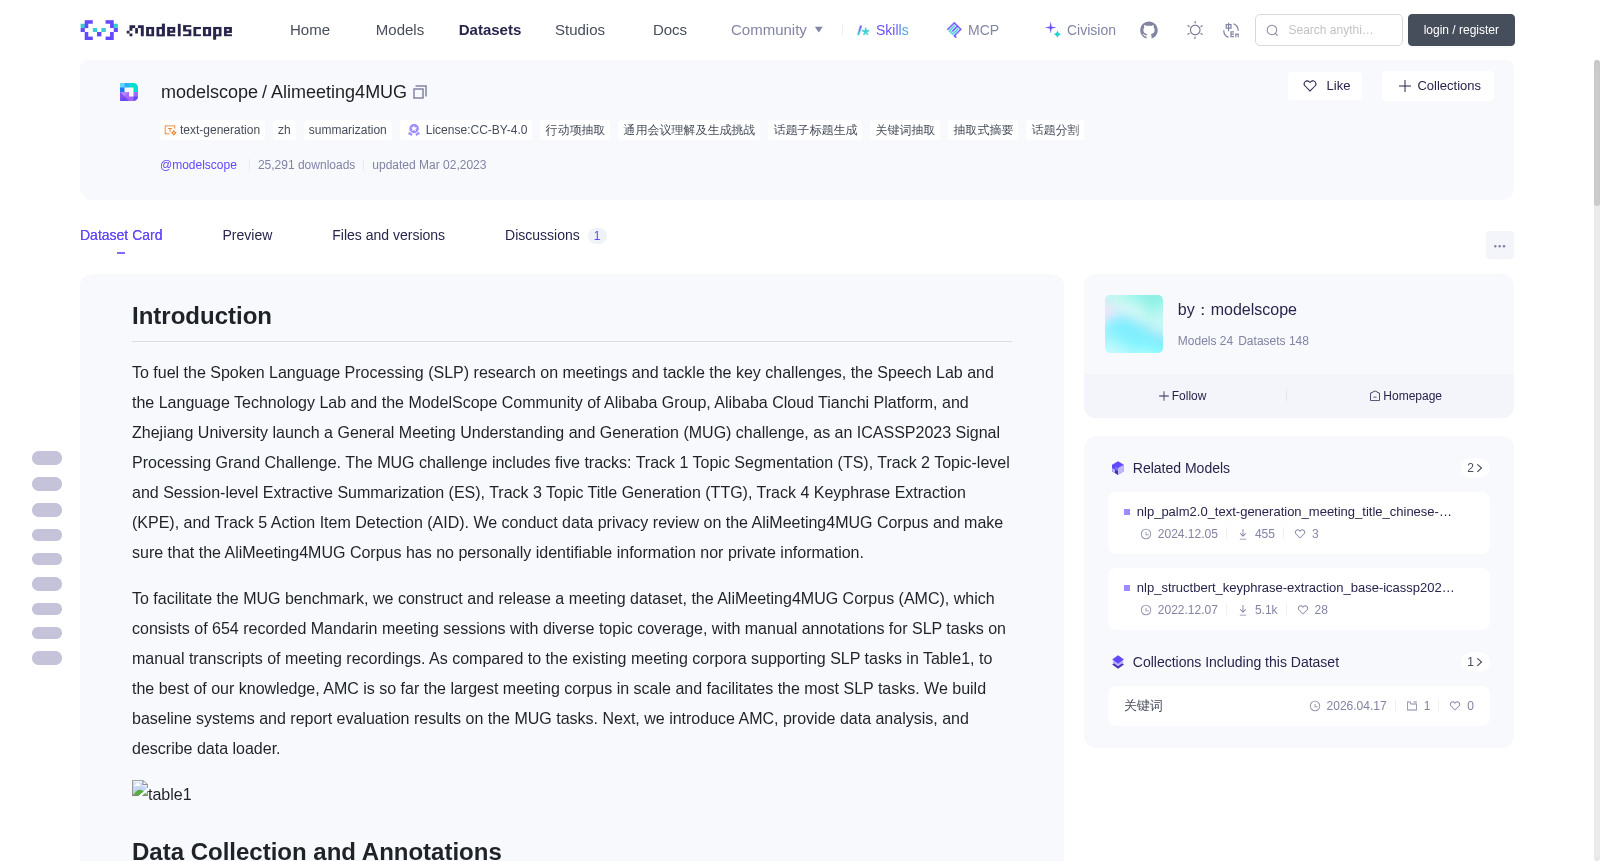
Task: Click the 455 downloads icon on the first model
Action: pos(1243,534)
